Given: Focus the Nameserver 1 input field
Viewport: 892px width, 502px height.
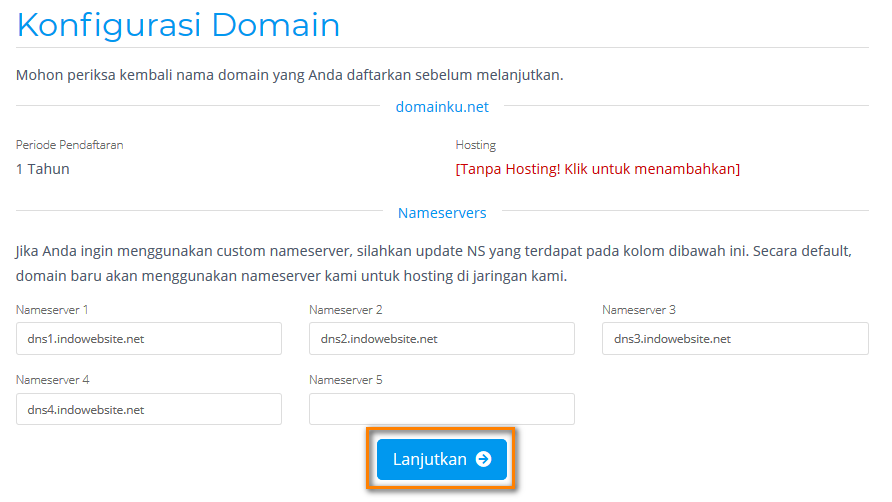Looking at the screenshot, I should point(148,339).
